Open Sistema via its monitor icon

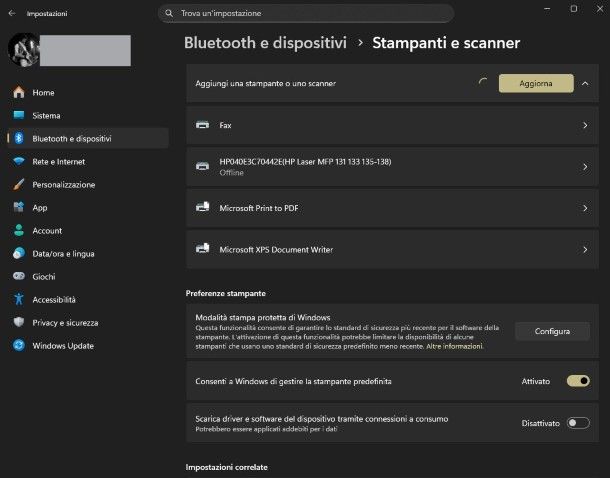click(x=19, y=115)
